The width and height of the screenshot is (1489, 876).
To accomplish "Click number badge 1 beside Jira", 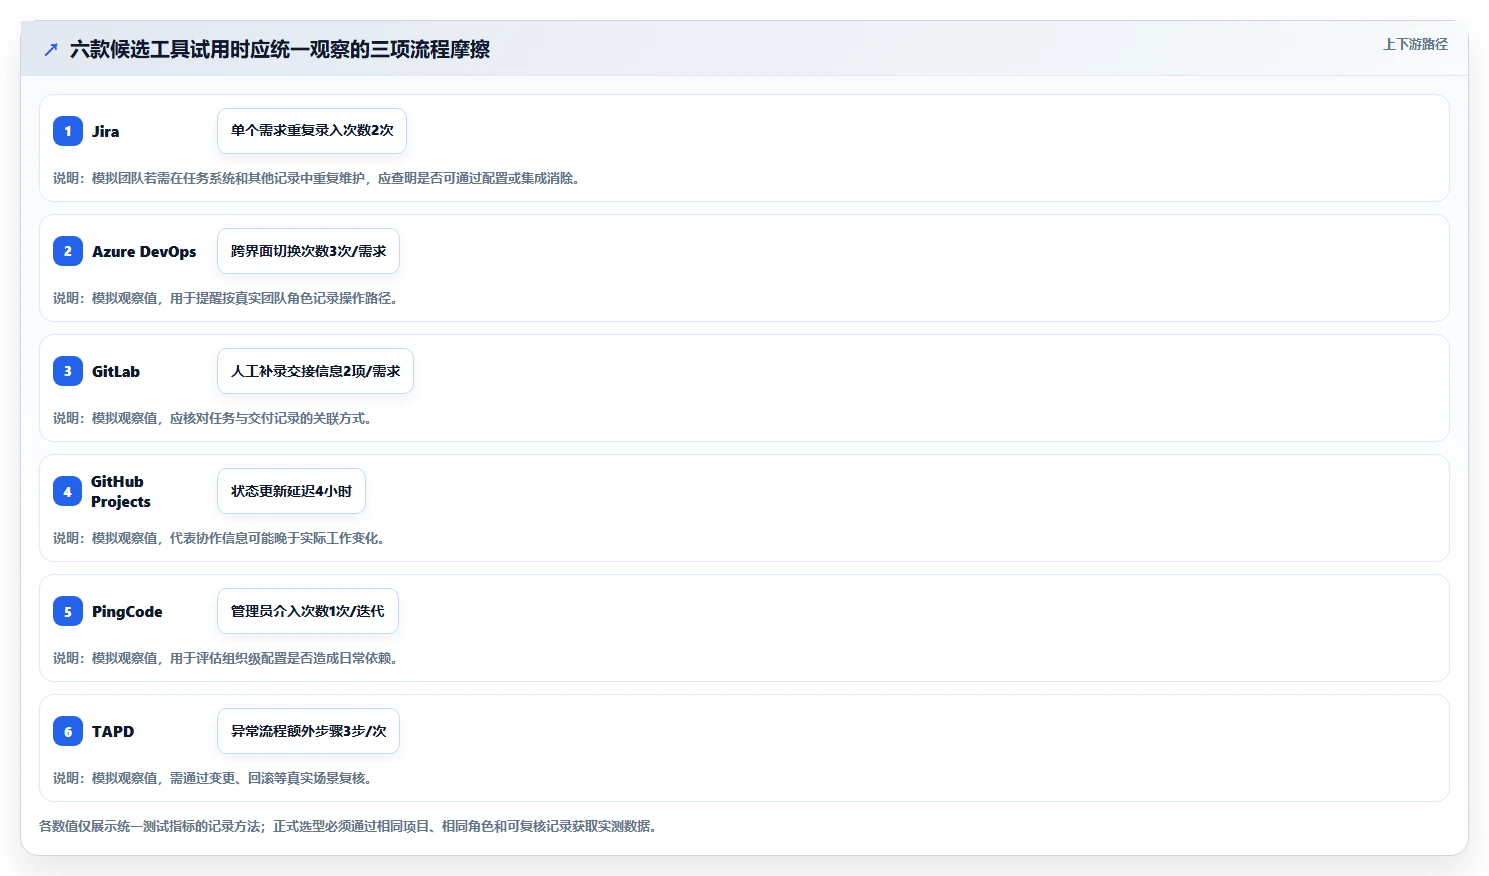I will tap(68, 131).
